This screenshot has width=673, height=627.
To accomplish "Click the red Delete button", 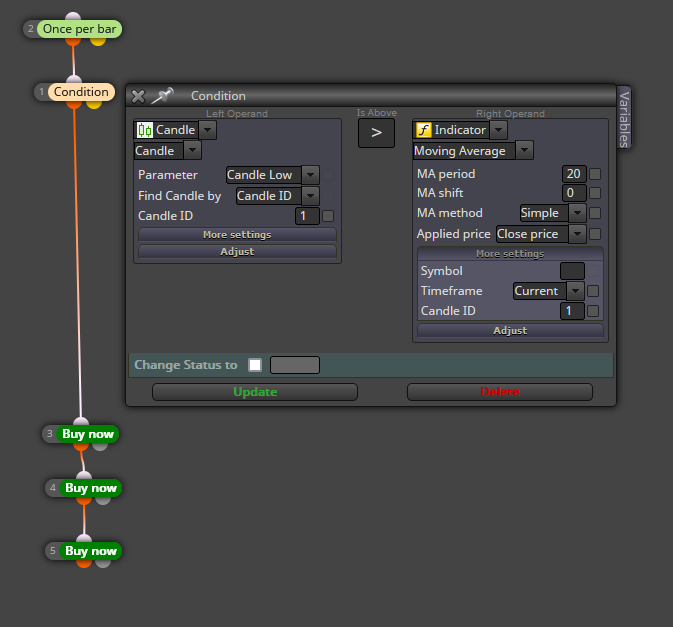I will tap(500, 392).
